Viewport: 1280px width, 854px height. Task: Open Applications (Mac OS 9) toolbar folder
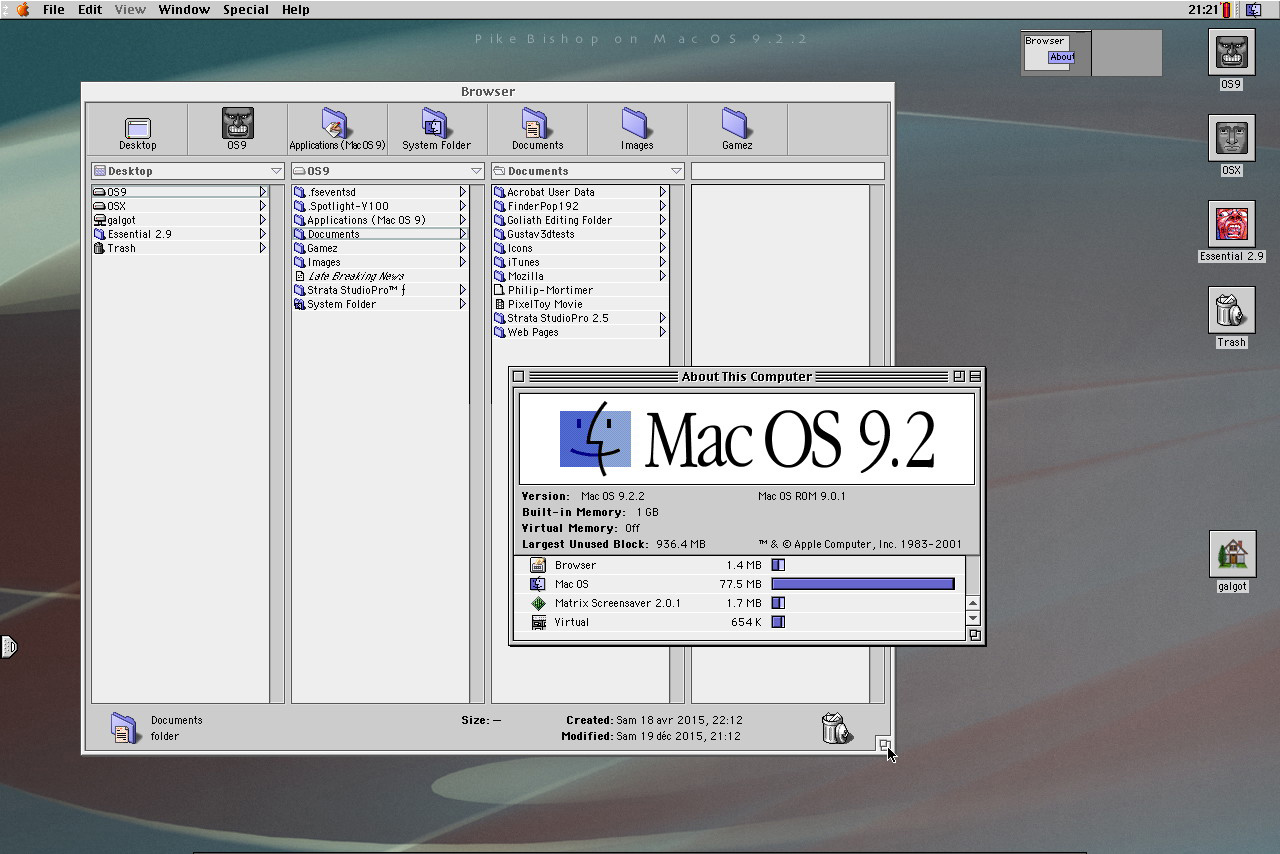pyautogui.click(x=337, y=129)
